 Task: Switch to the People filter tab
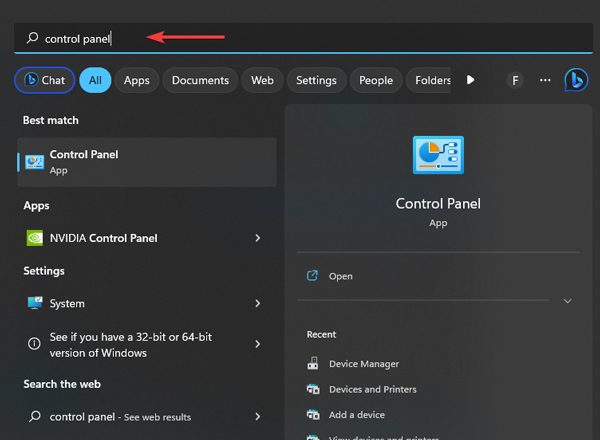tap(376, 80)
